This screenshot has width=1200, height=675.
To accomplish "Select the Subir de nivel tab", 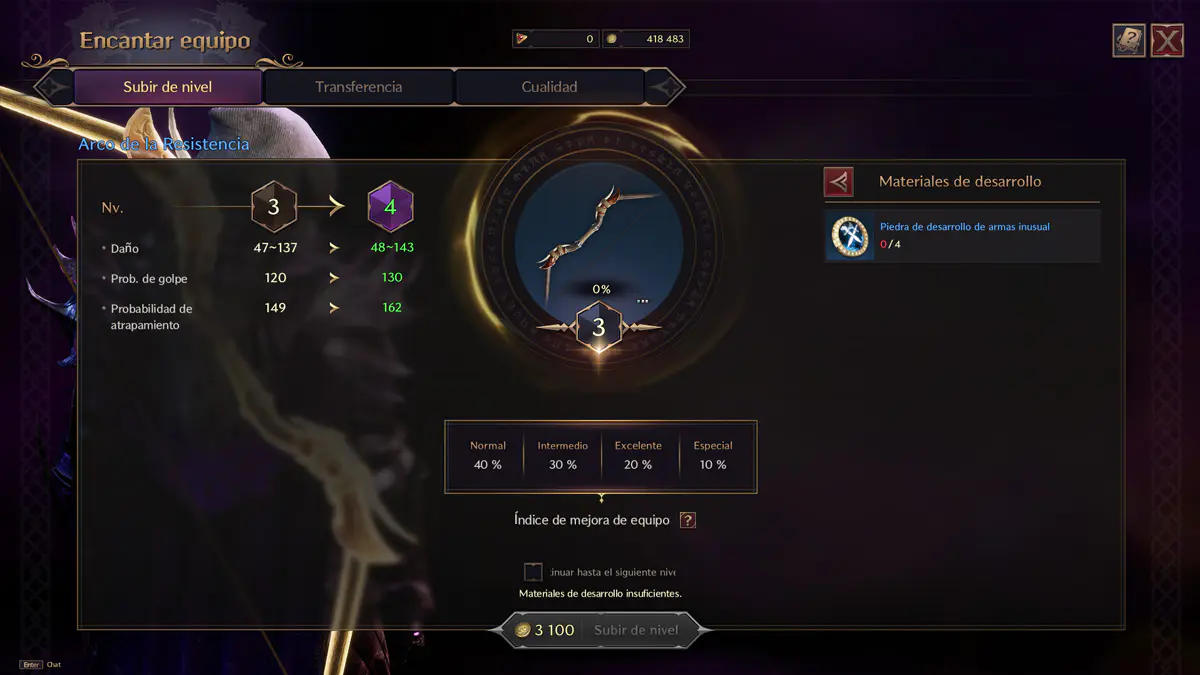I will pyautogui.click(x=167, y=87).
